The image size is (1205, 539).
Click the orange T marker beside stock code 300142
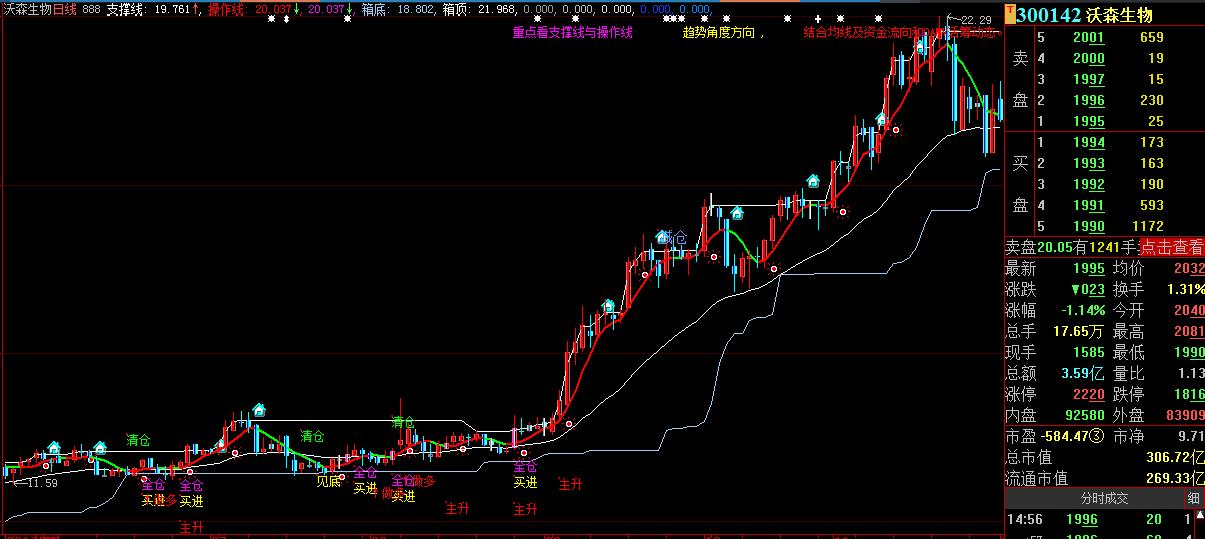click(1010, 14)
